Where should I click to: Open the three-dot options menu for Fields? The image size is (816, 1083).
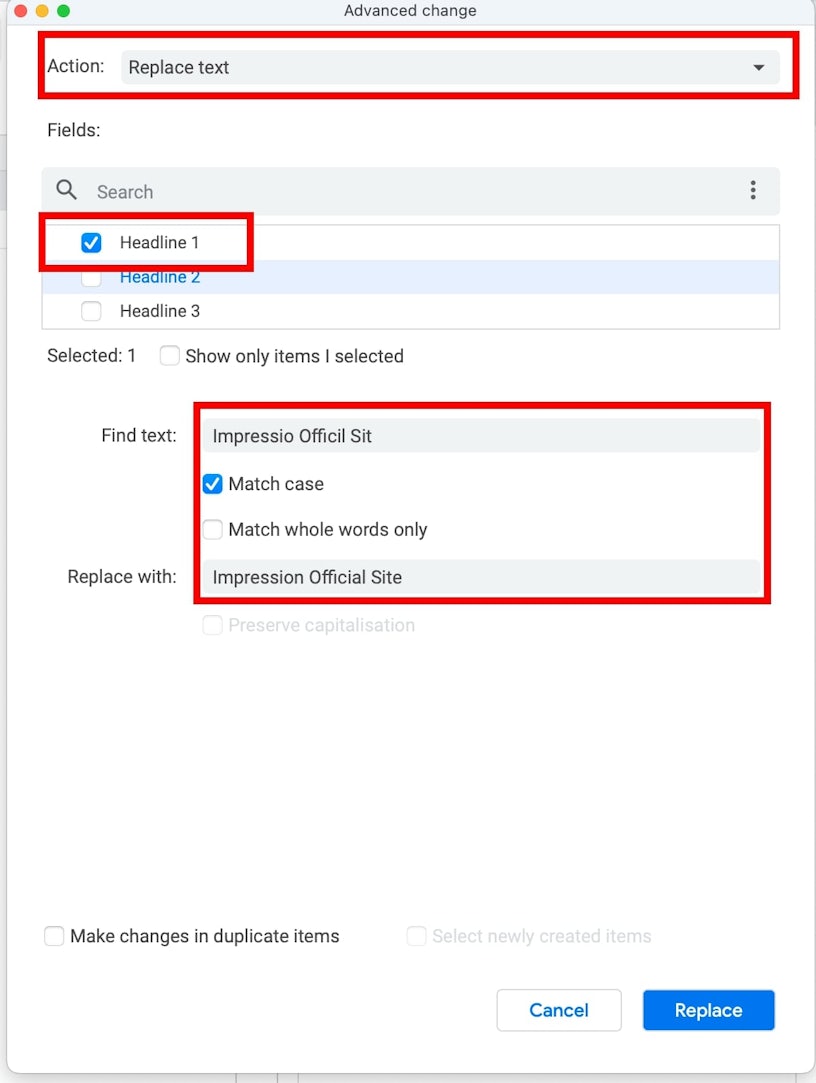point(753,190)
